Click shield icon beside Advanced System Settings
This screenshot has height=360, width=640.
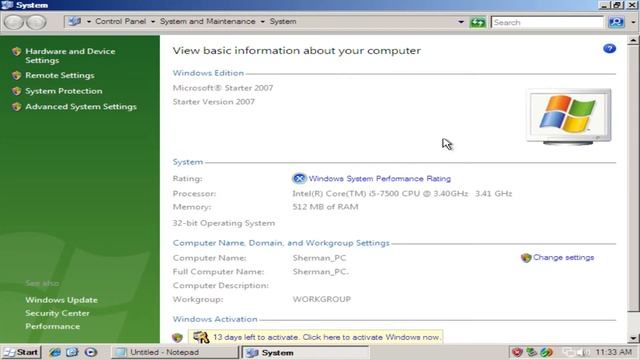pyautogui.click(x=16, y=107)
